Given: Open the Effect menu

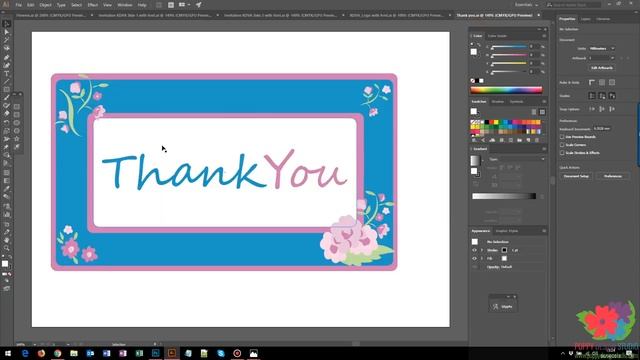Looking at the screenshot, I should 93,5.
